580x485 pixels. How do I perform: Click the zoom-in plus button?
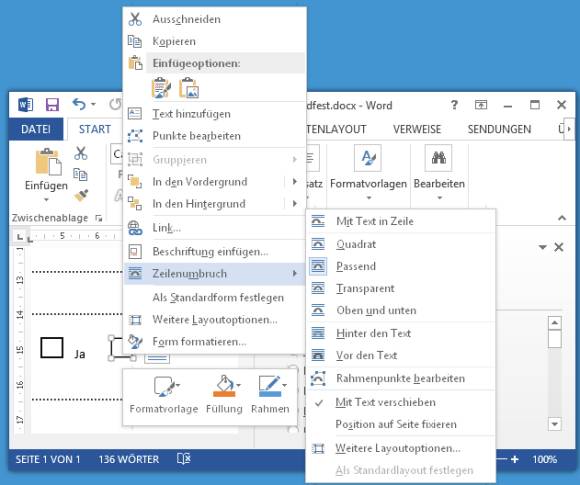(x=515, y=459)
